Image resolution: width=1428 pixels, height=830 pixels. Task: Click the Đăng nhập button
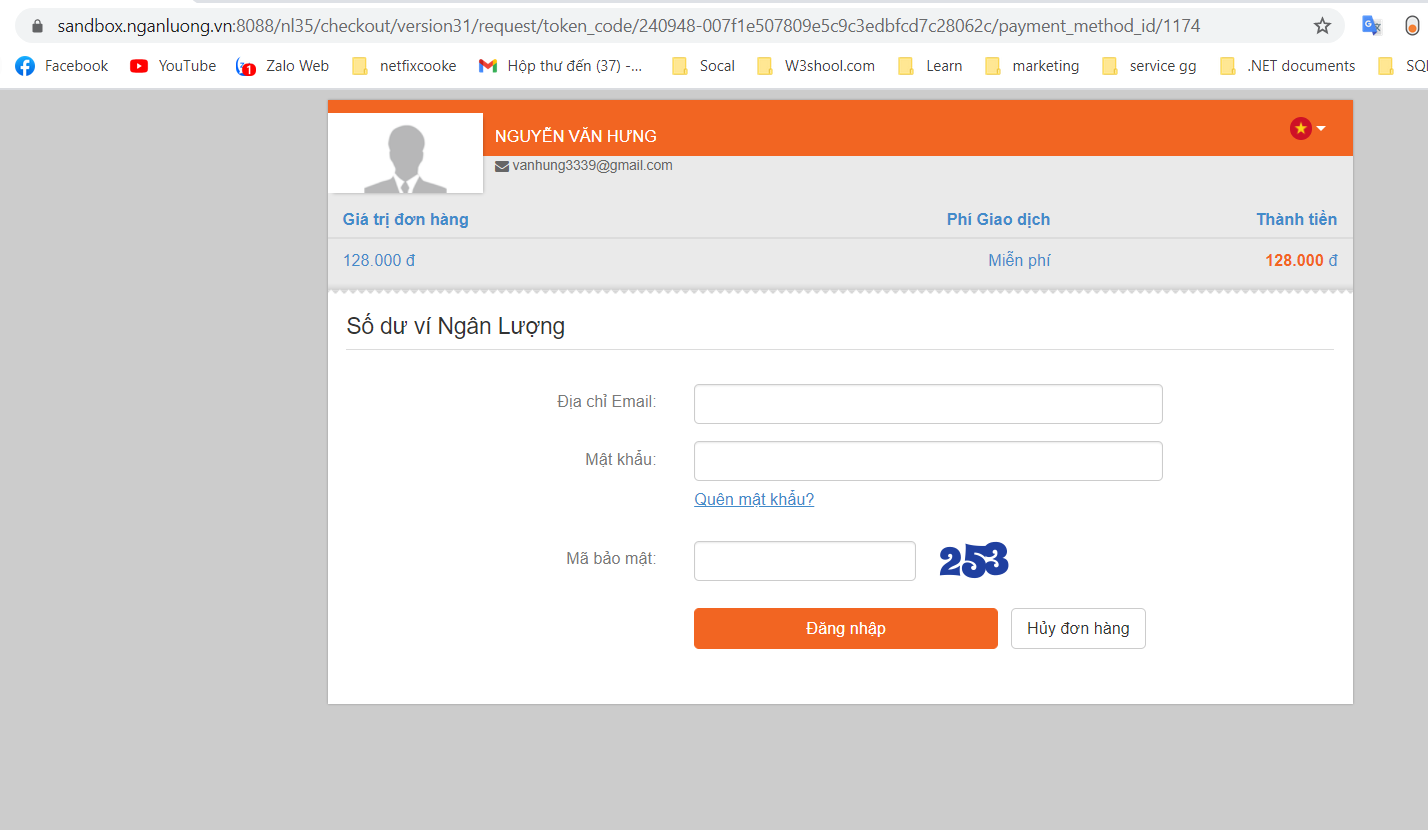[x=846, y=628]
